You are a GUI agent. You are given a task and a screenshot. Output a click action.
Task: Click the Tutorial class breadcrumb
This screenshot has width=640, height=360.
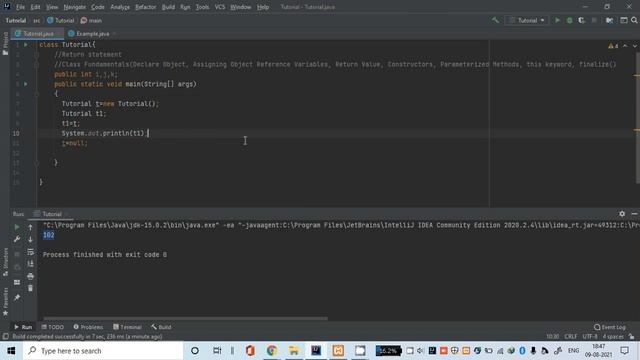[x=60, y=20]
